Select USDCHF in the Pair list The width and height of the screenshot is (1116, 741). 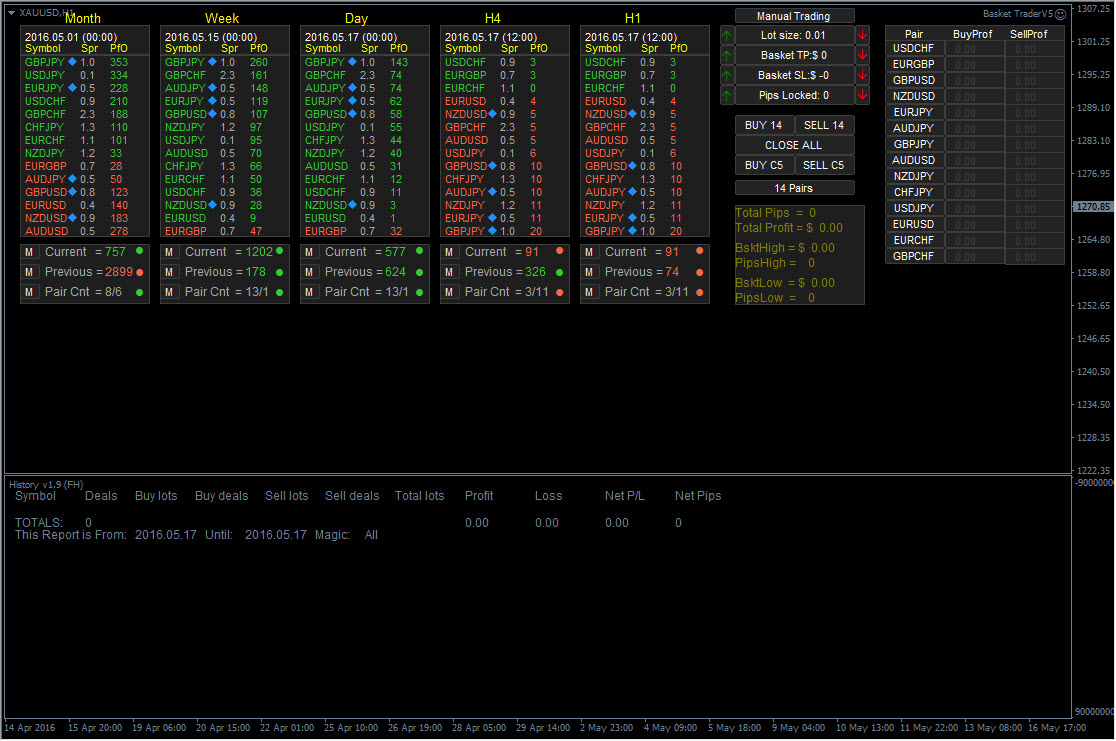[x=915, y=48]
